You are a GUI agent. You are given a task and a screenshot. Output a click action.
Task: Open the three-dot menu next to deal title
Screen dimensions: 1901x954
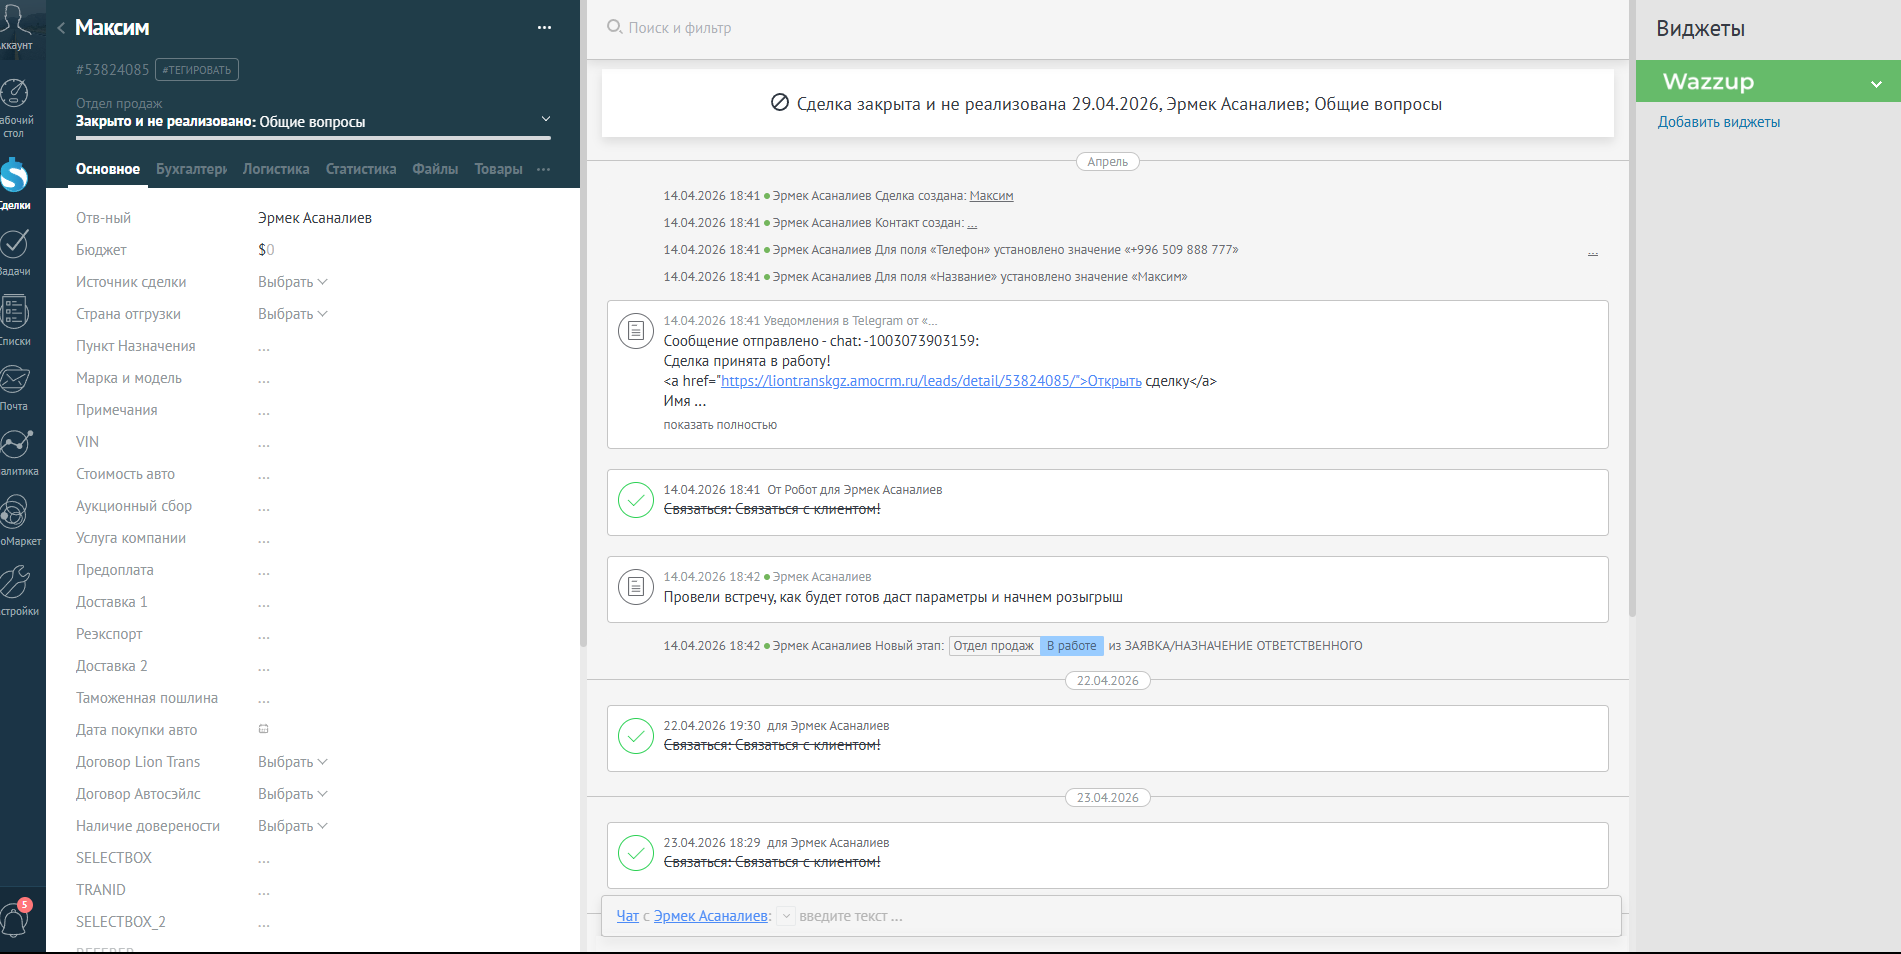coord(544,28)
